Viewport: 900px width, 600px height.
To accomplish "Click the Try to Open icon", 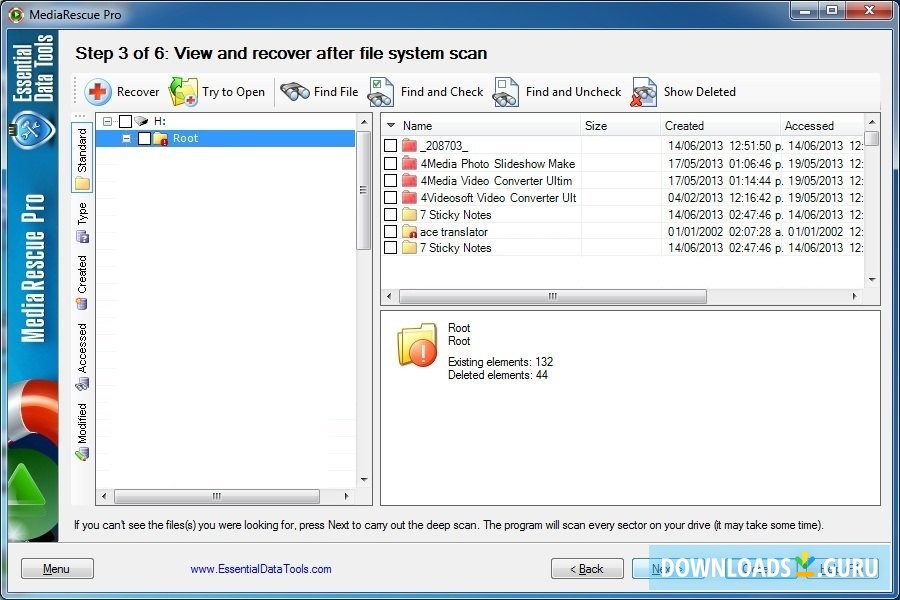I will pos(183,92).
